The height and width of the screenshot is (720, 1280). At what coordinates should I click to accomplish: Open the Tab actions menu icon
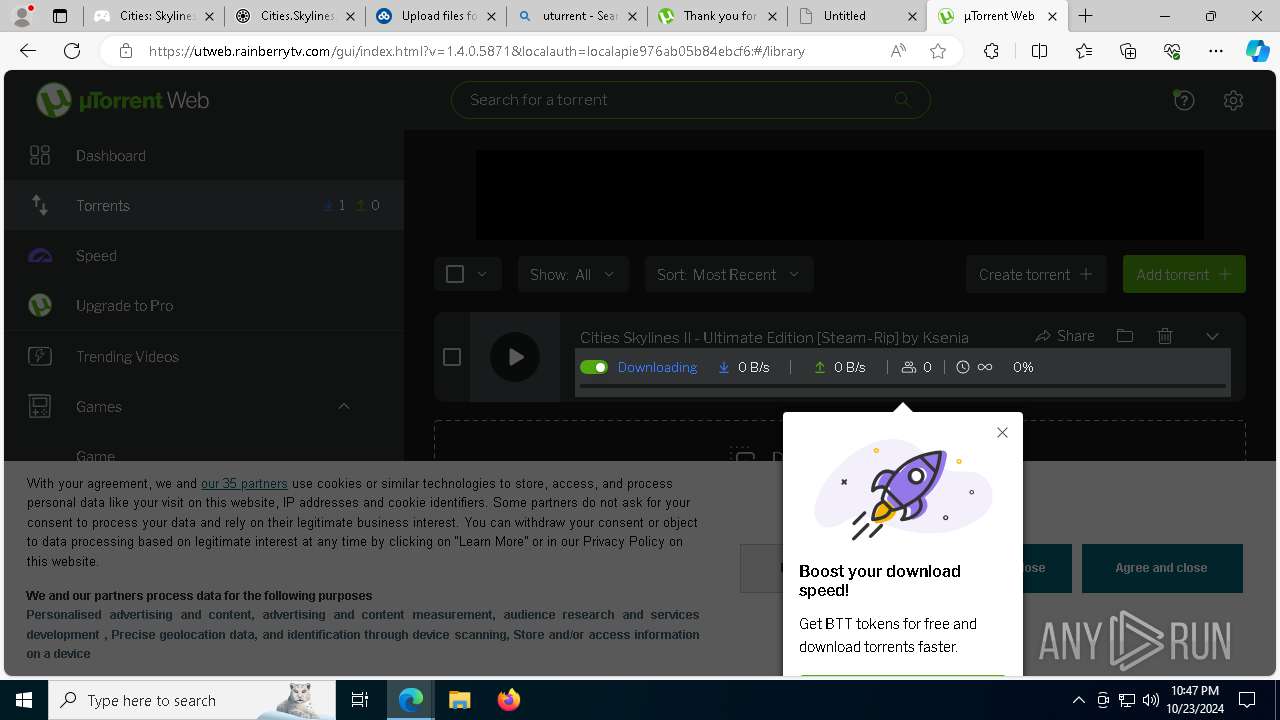(60, 16)
